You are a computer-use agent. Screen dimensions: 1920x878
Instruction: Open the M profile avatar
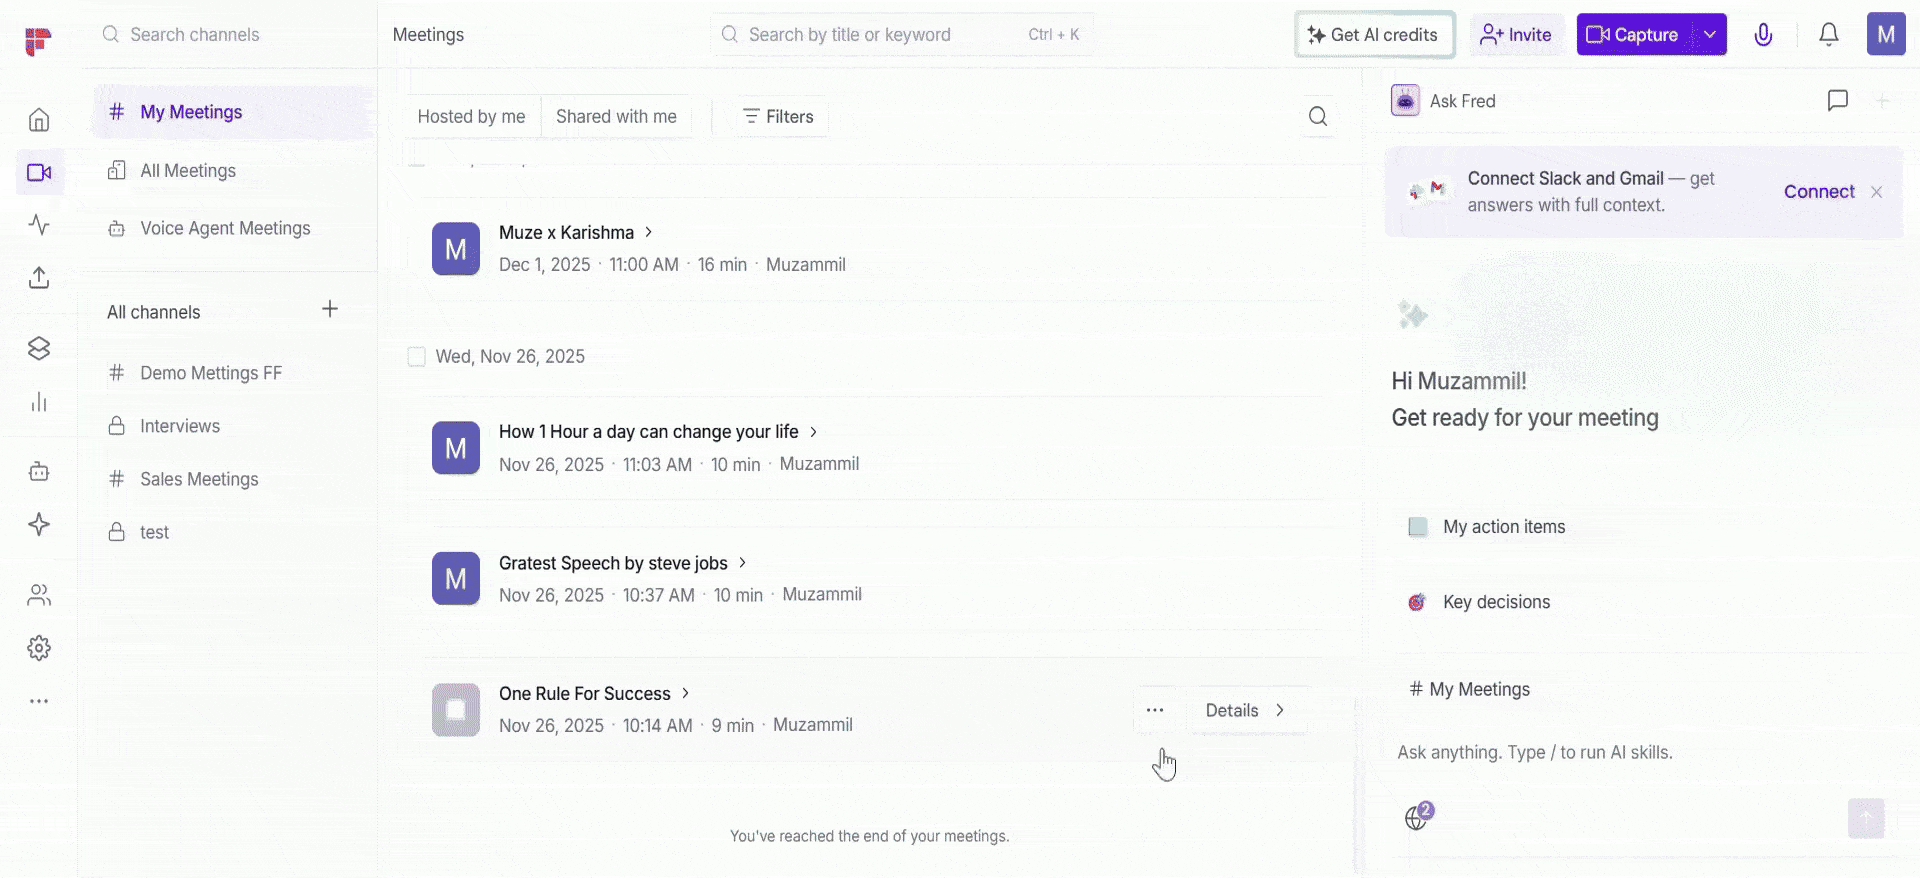tap(1886, 34)
